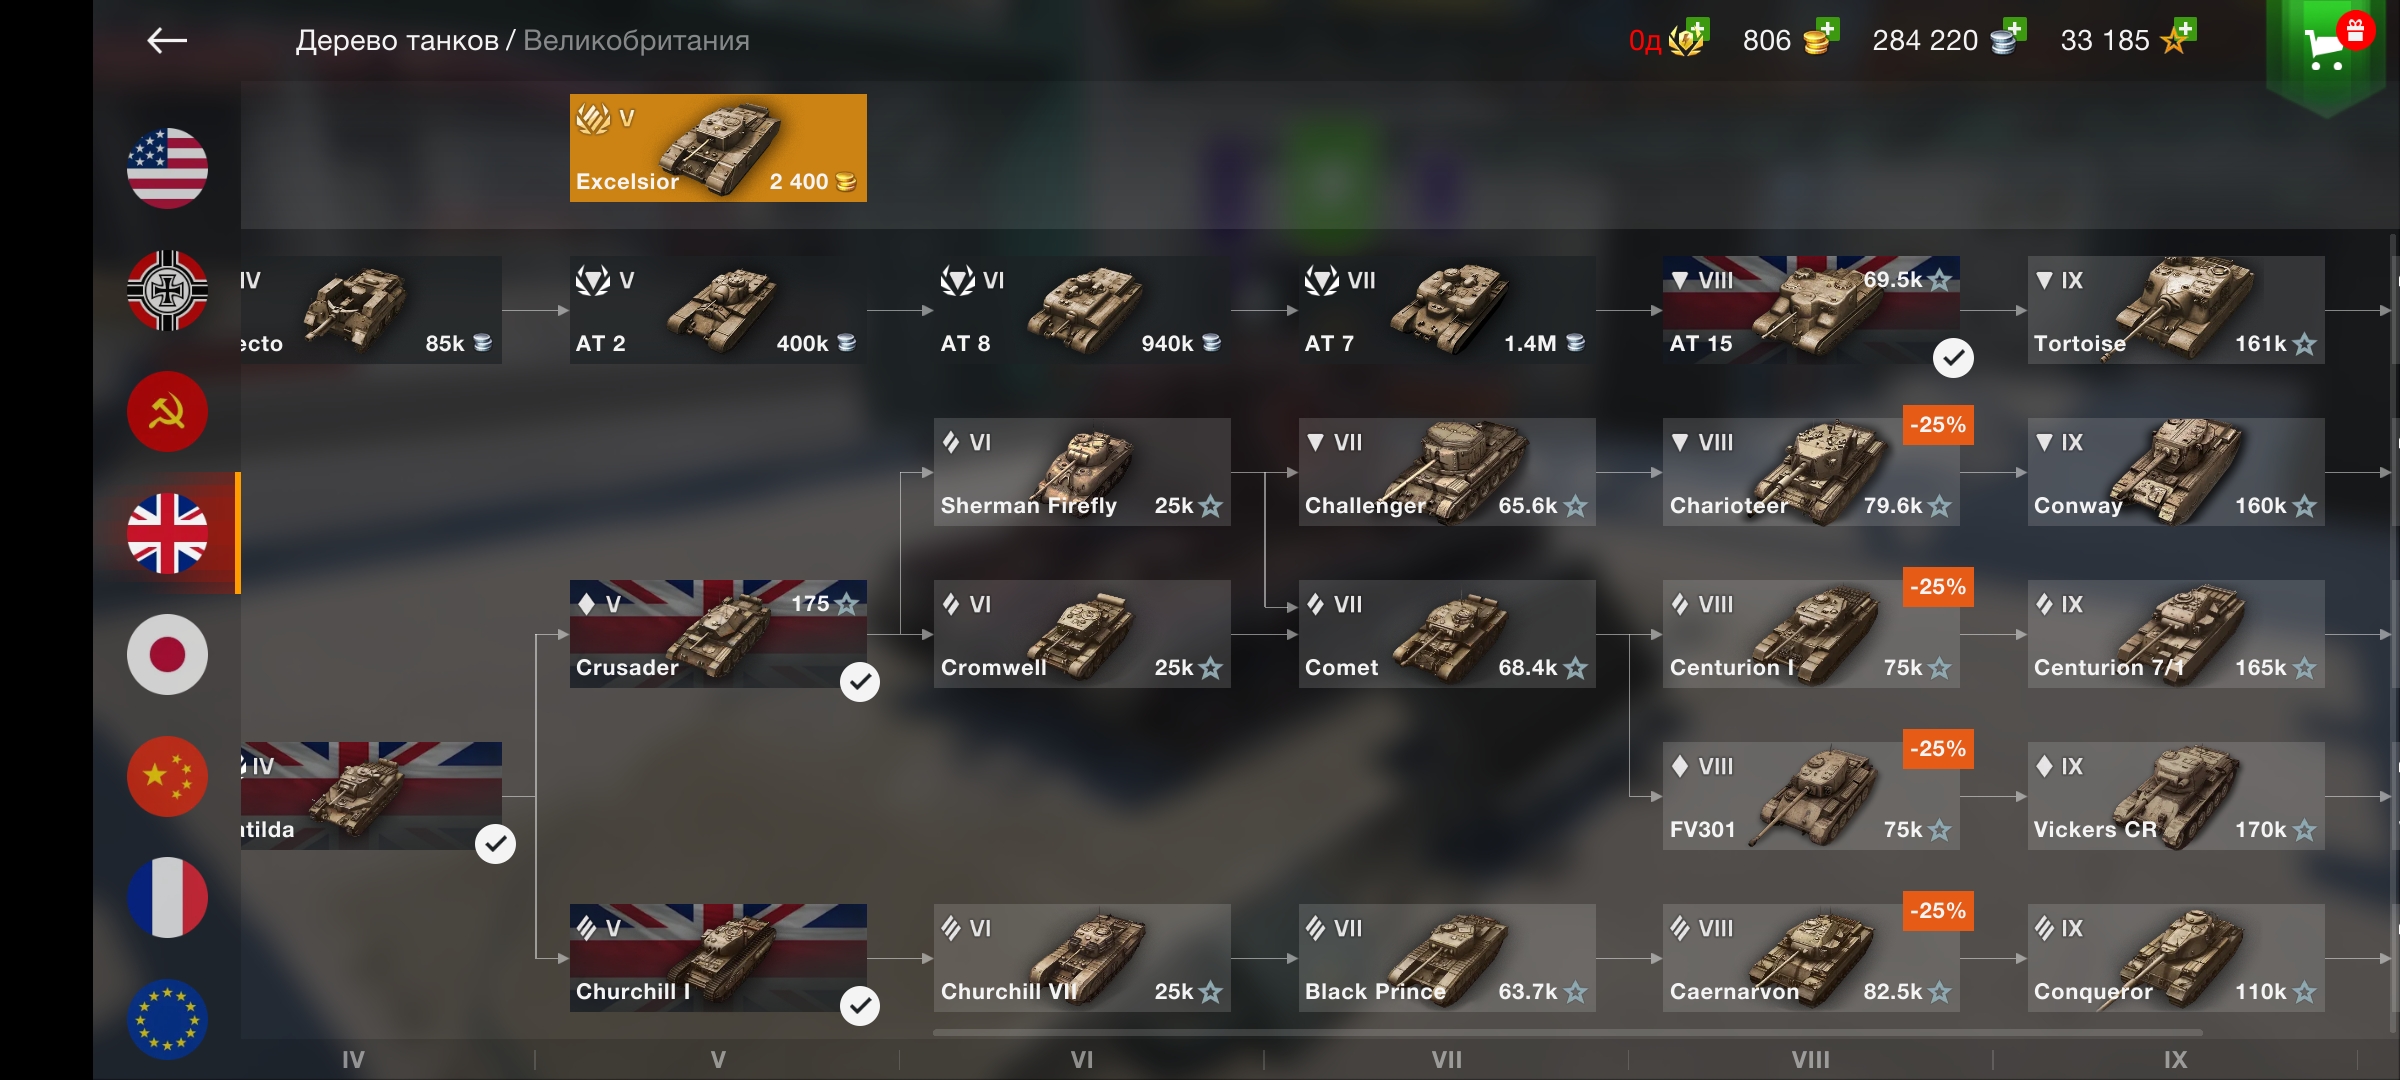Select the Japan nation flag

(167, 654)
